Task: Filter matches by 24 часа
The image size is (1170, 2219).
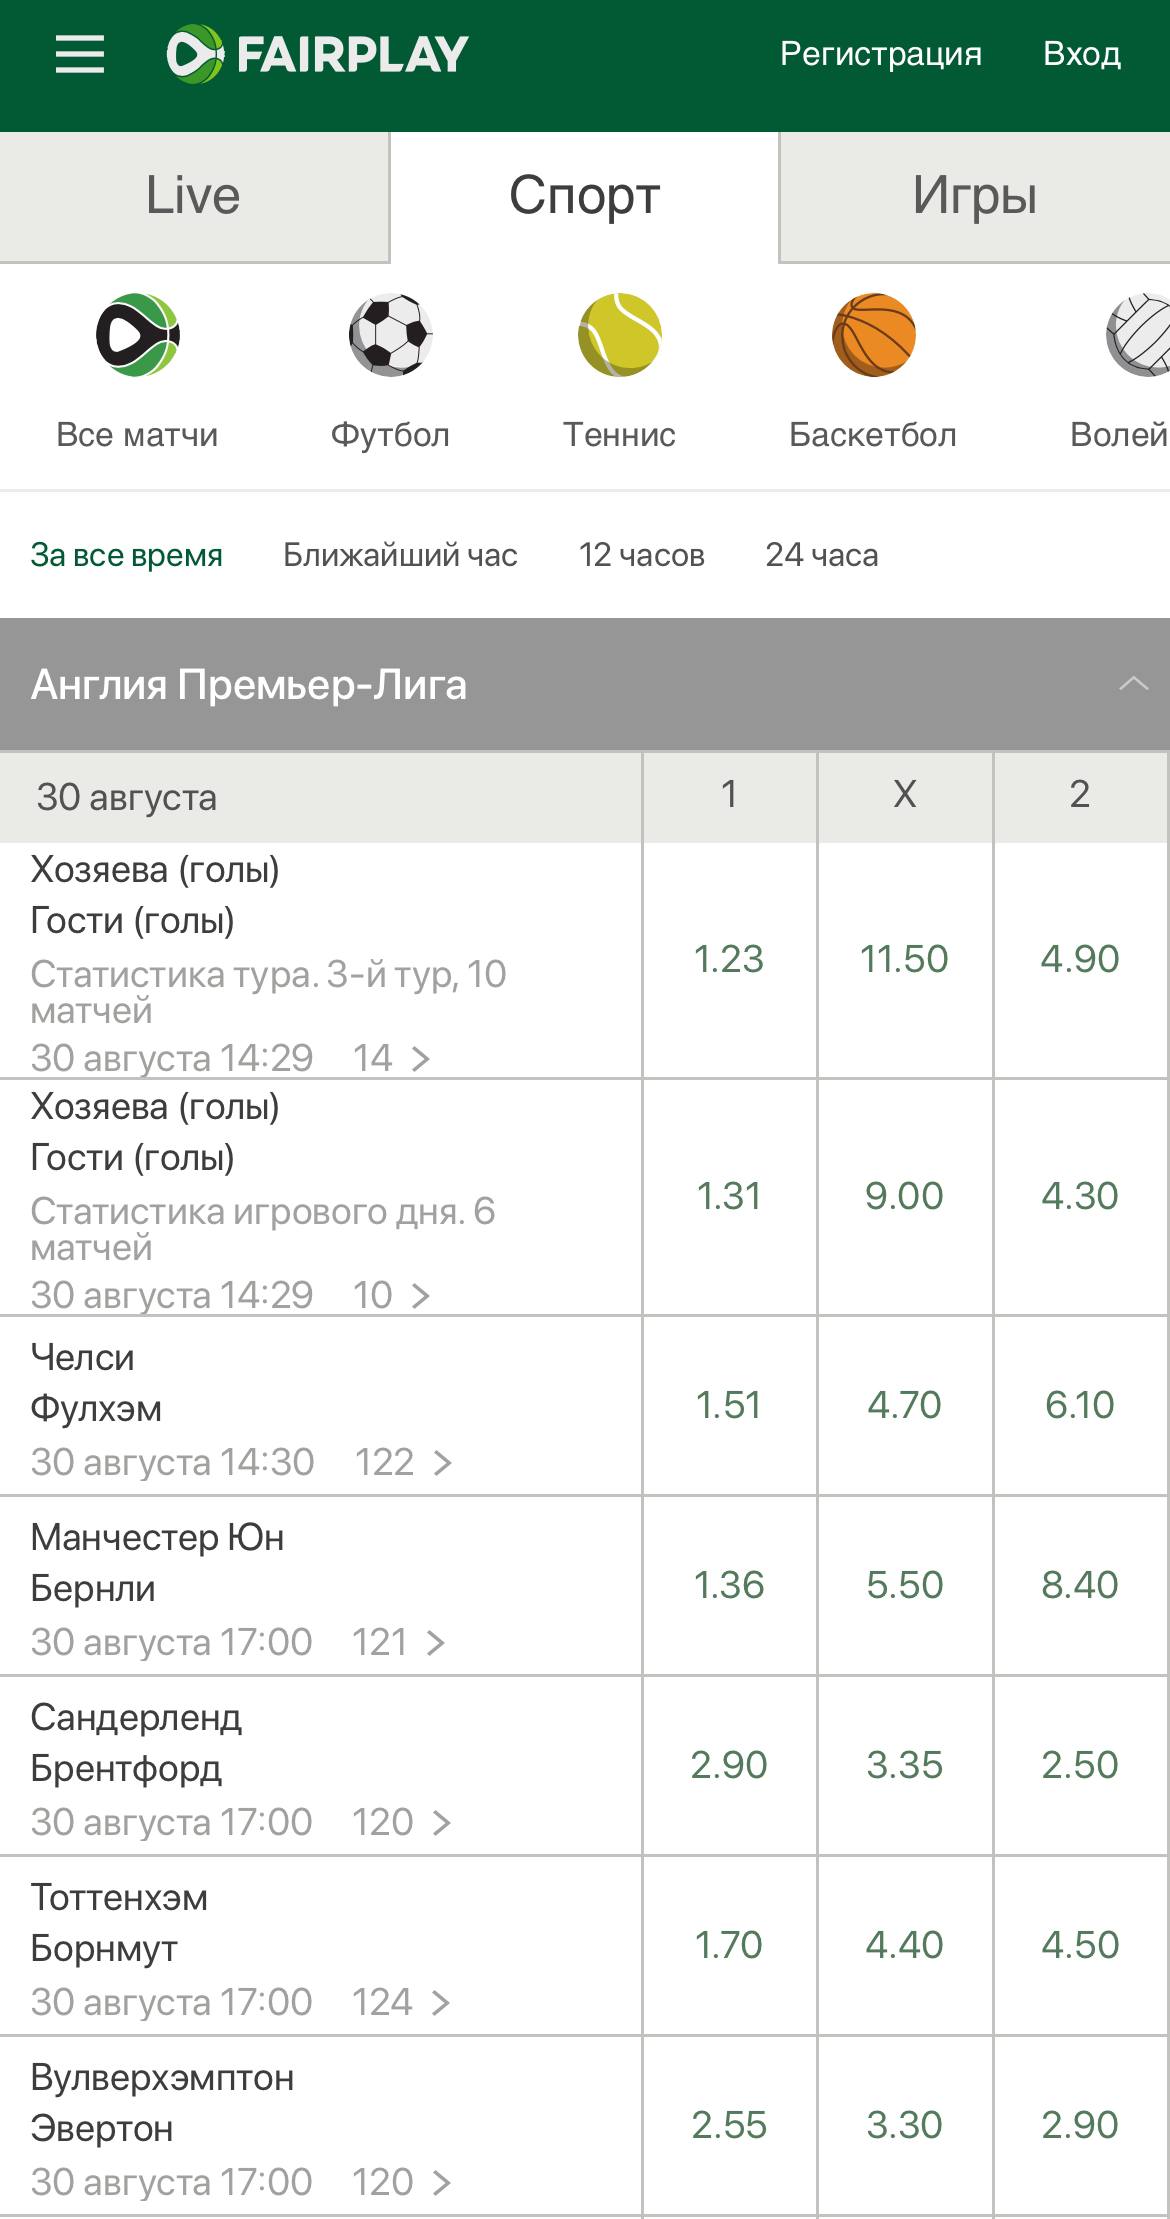Action: [x=822, y=555]
